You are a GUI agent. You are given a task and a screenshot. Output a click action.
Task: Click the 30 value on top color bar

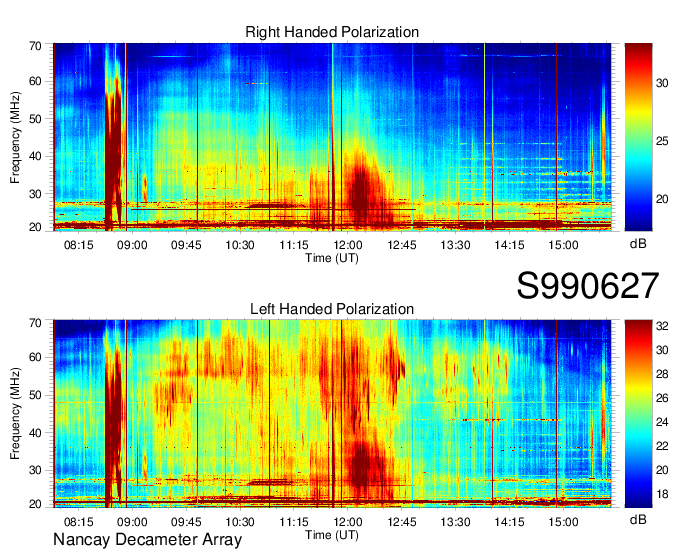[x=662, y=83]
